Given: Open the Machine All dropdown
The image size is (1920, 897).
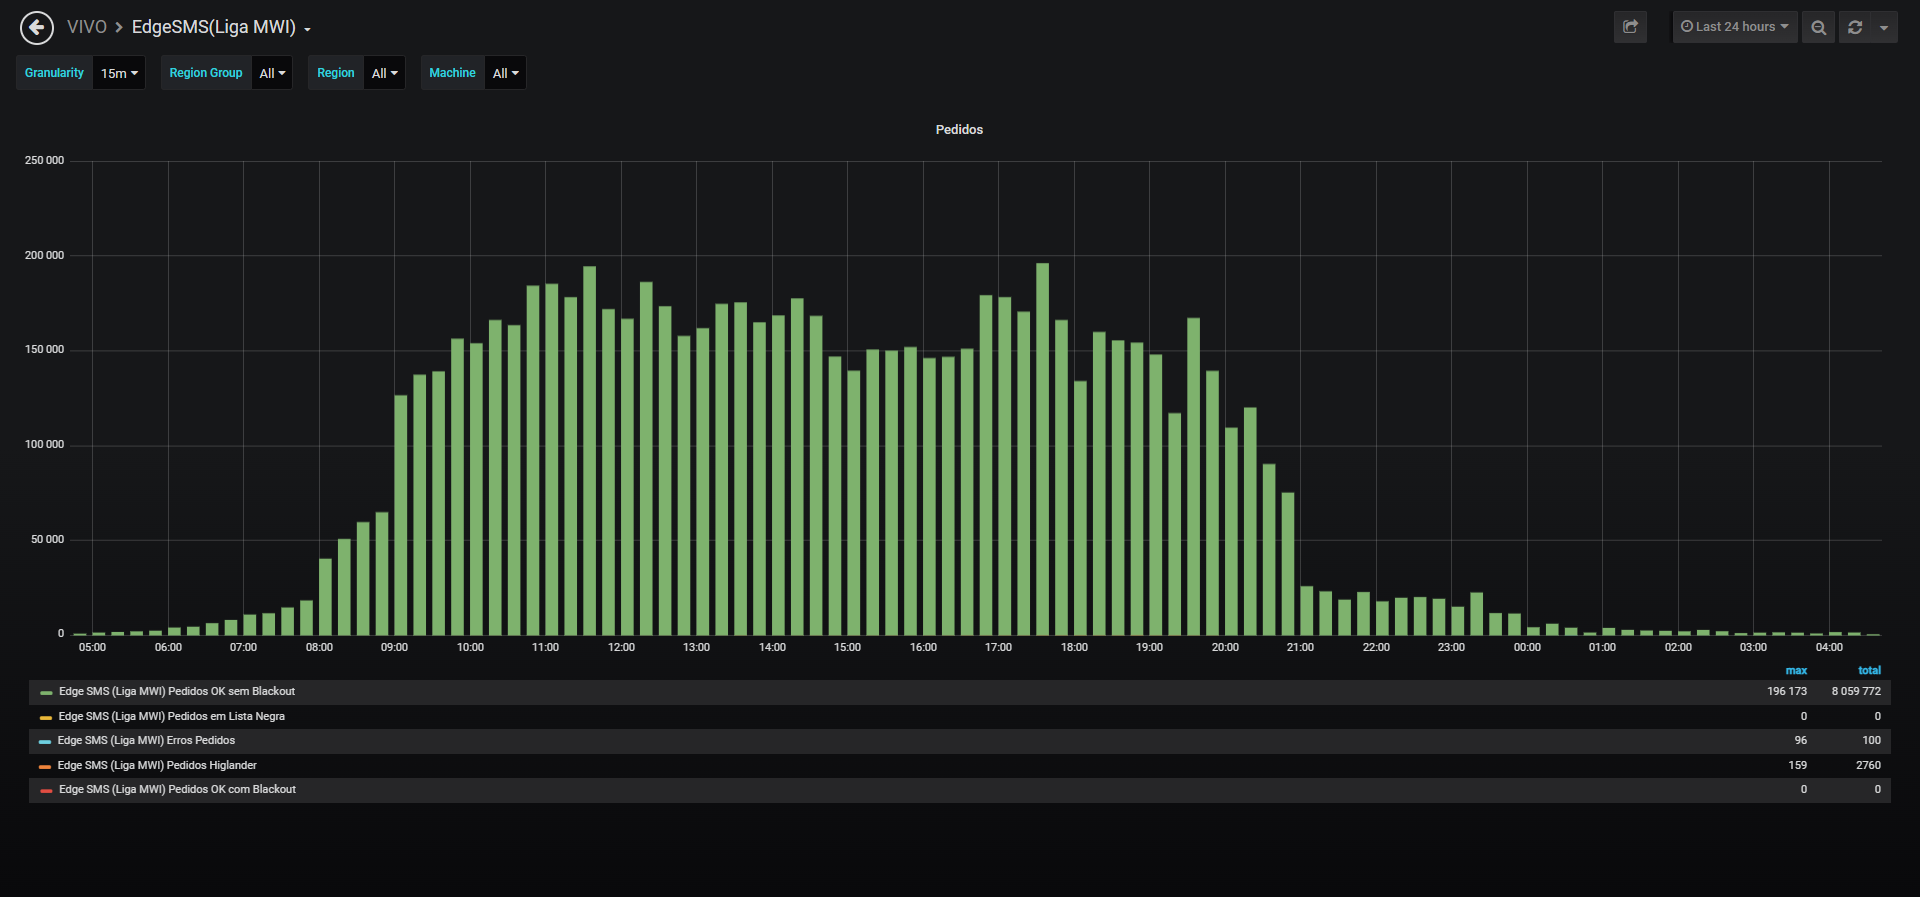Looking at the screenshot, I should pos(505,73).
